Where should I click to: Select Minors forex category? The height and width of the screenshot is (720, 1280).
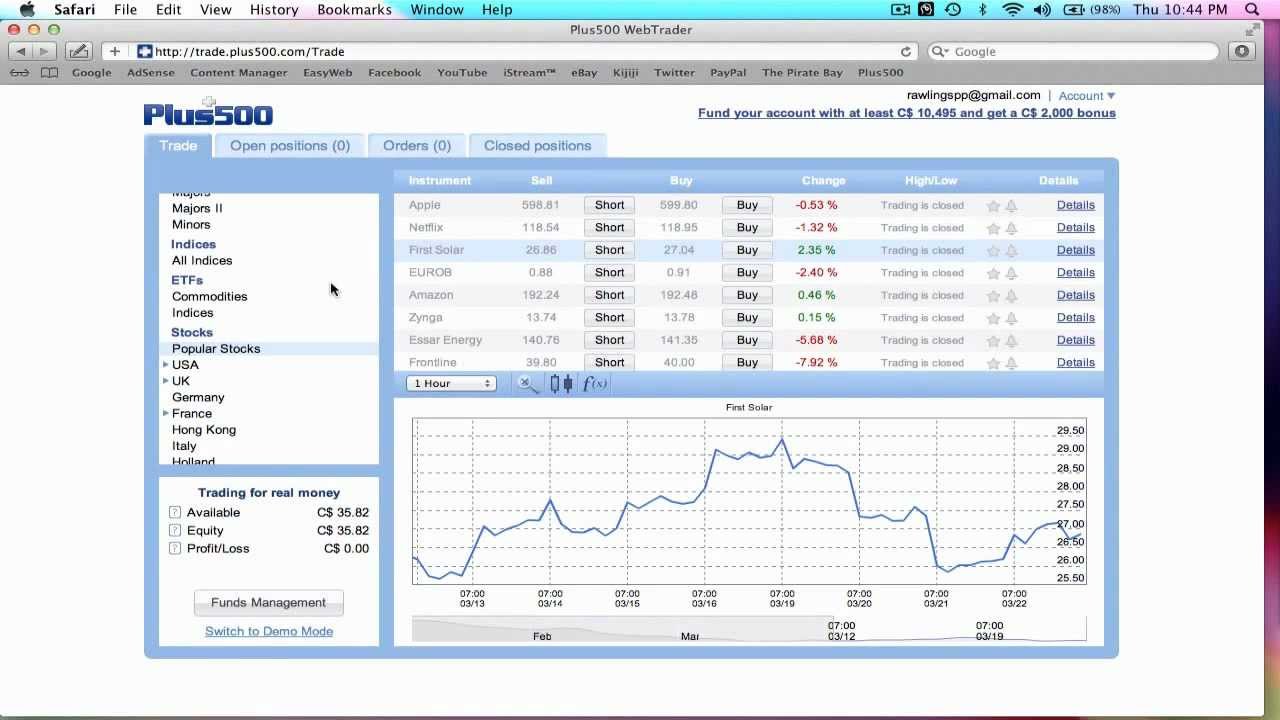click(x=191, y=225)
